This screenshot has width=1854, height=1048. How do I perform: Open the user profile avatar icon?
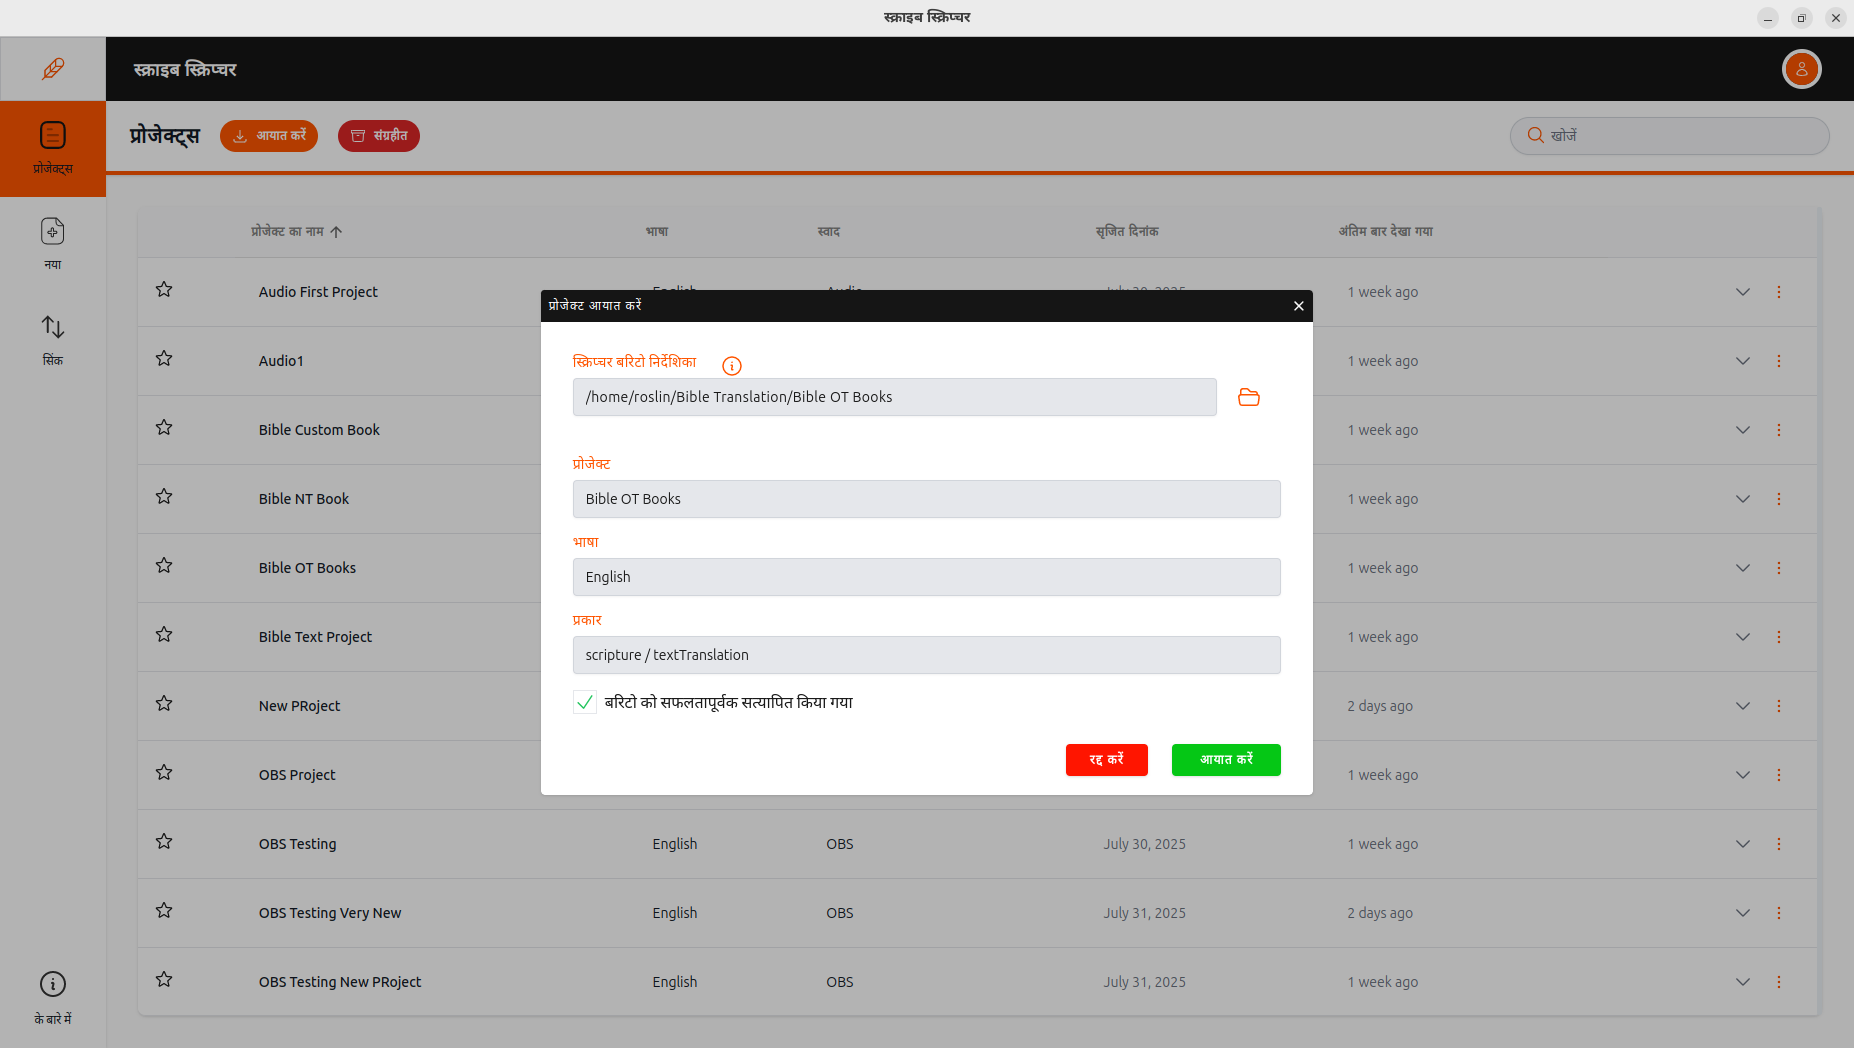point(1801,69)
